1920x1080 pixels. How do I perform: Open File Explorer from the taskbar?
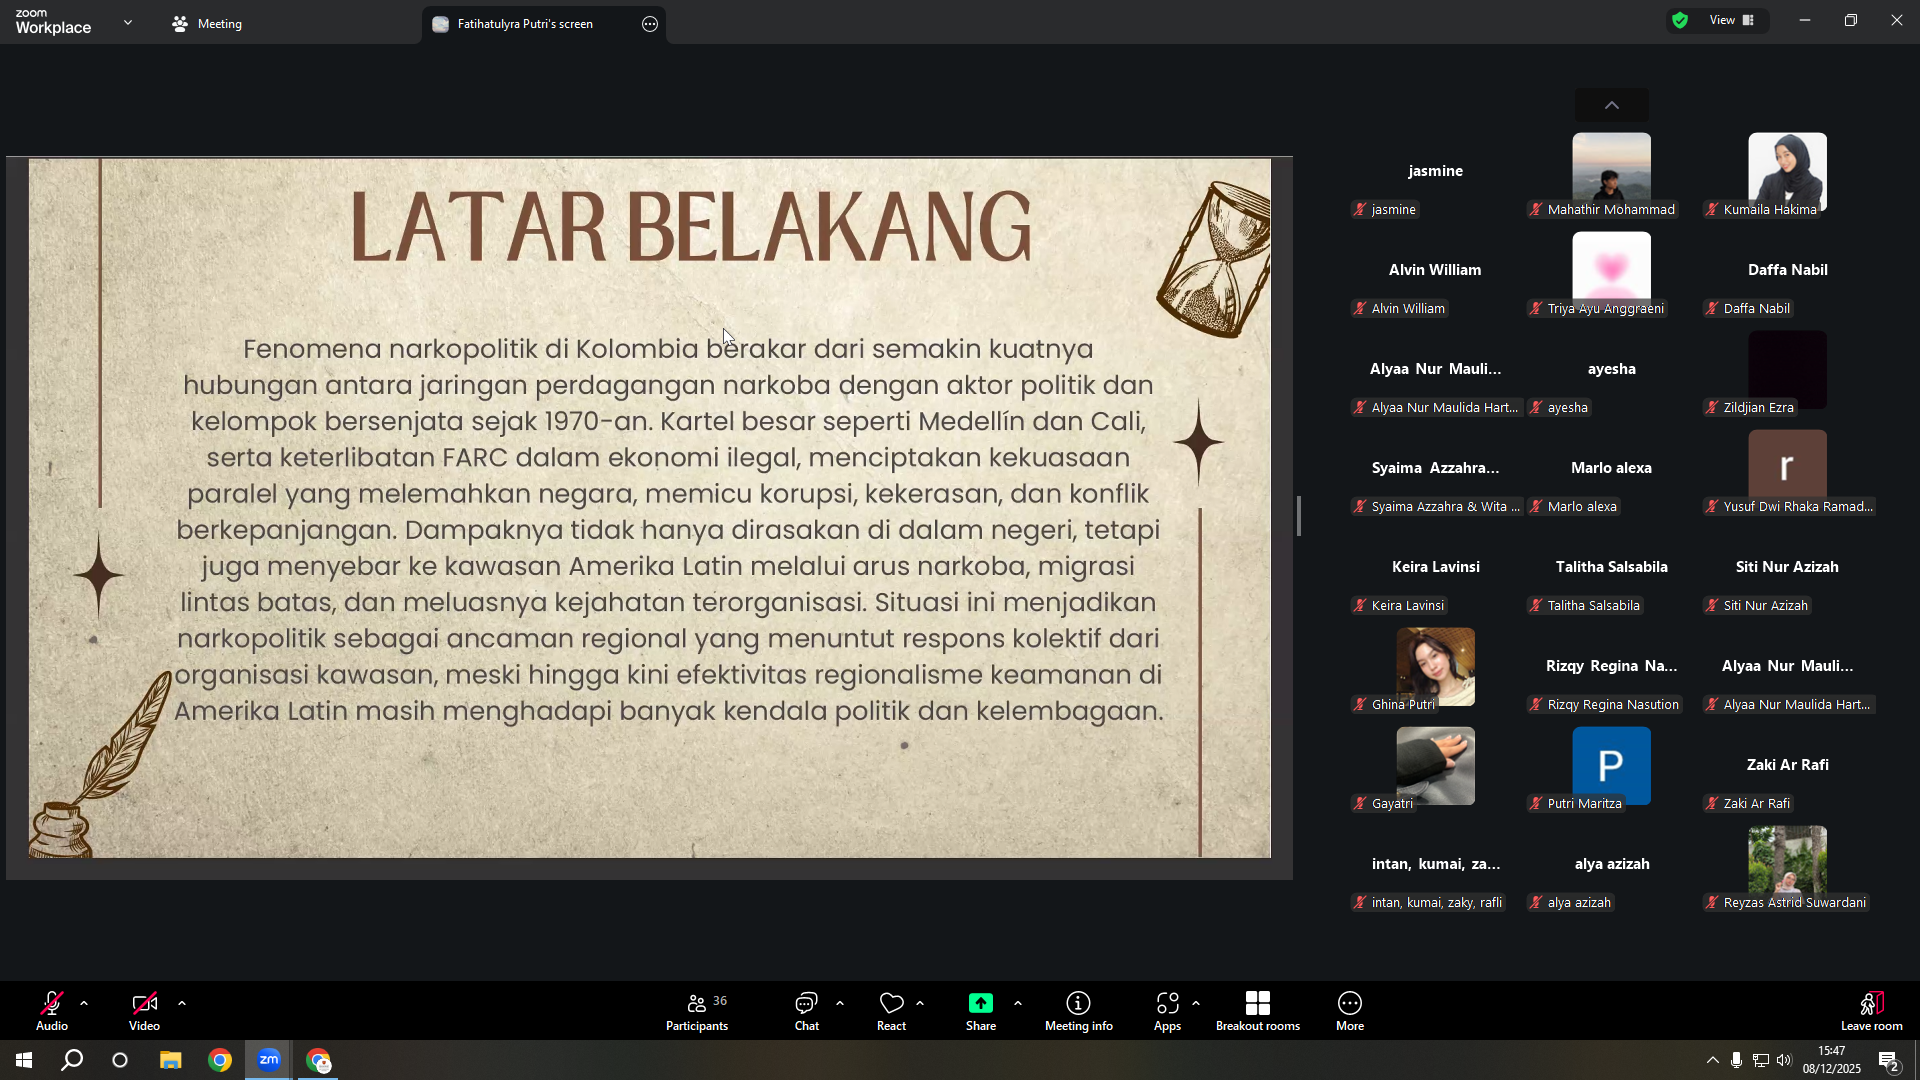(171, 1060)
